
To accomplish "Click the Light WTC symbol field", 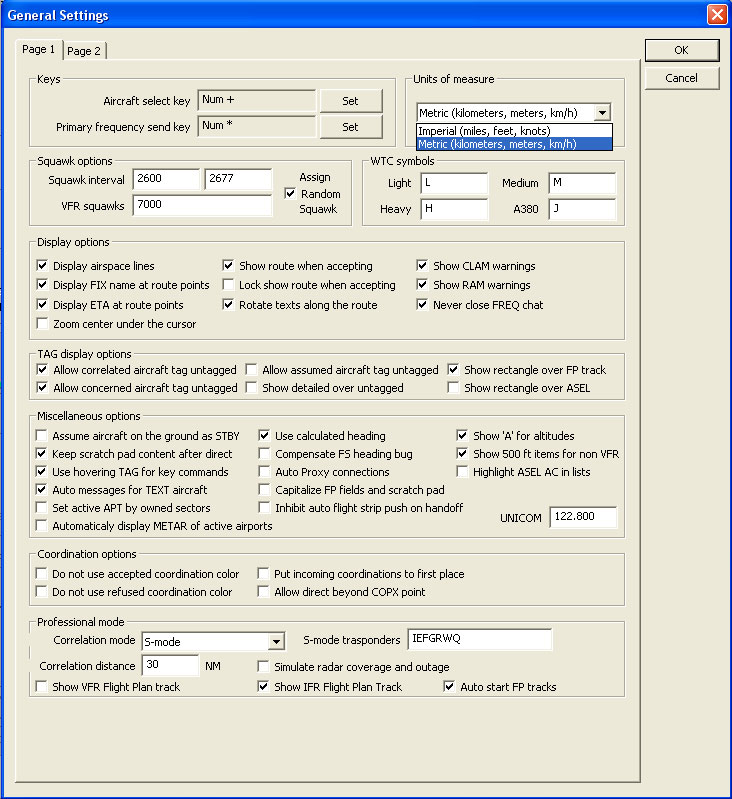I will click(x=454, y=183).
